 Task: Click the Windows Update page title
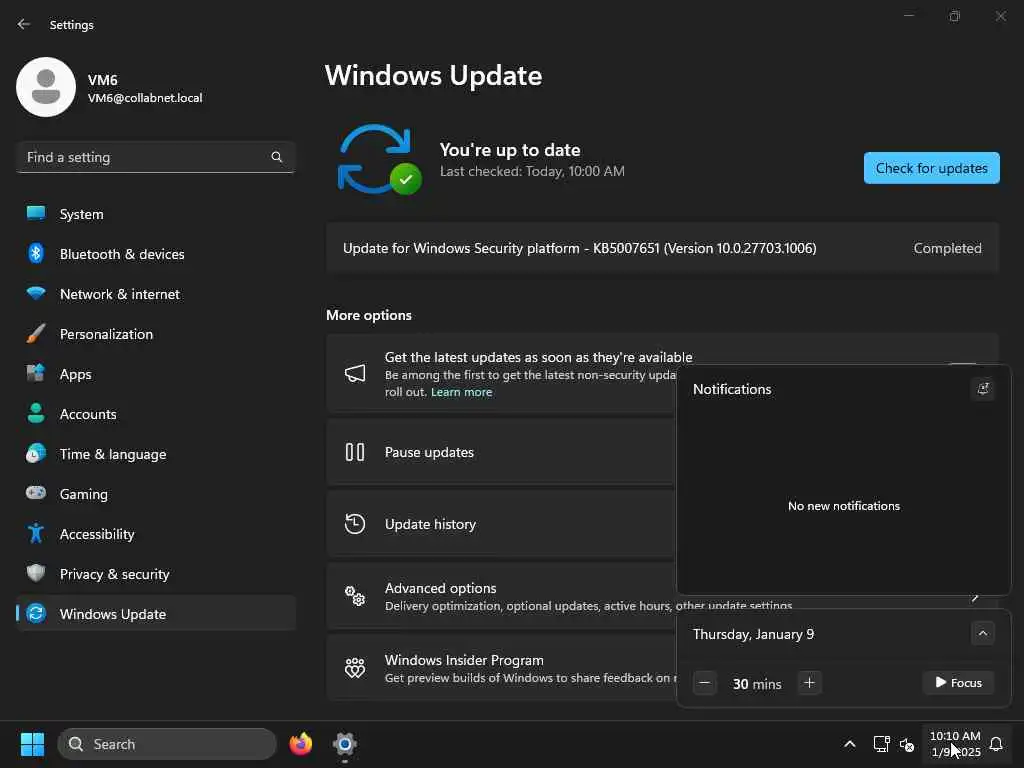[433, 76]
